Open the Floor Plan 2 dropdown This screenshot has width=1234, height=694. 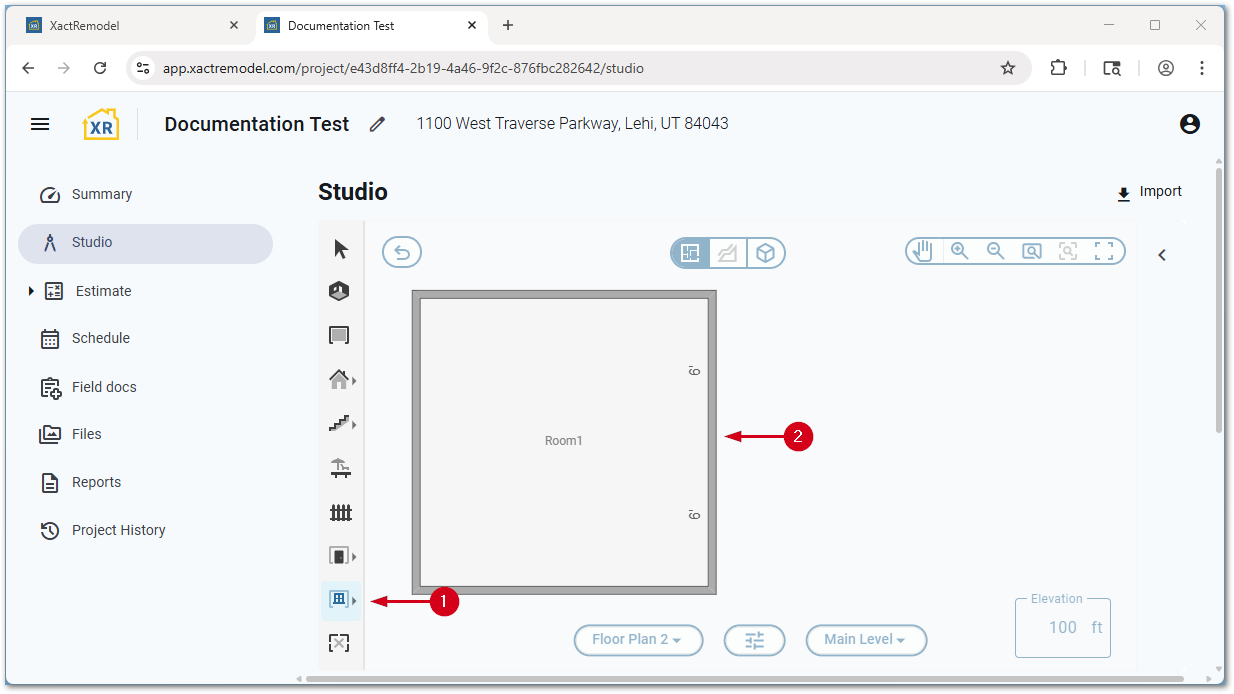(x=638, y=640)
